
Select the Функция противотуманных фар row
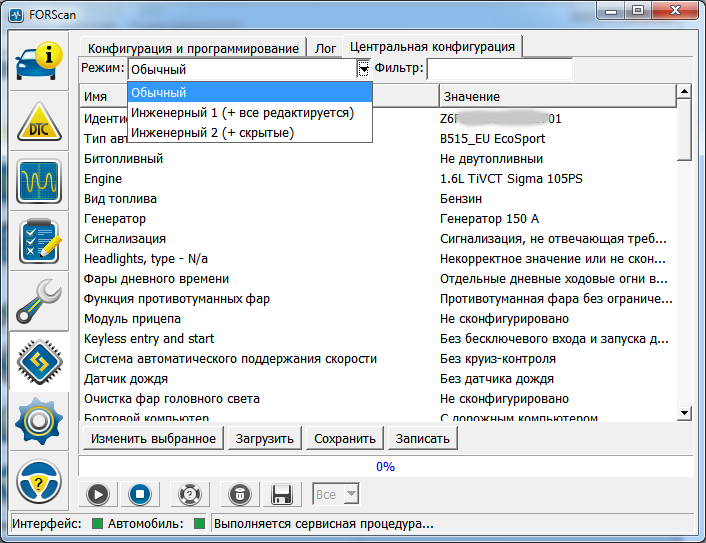378,299
